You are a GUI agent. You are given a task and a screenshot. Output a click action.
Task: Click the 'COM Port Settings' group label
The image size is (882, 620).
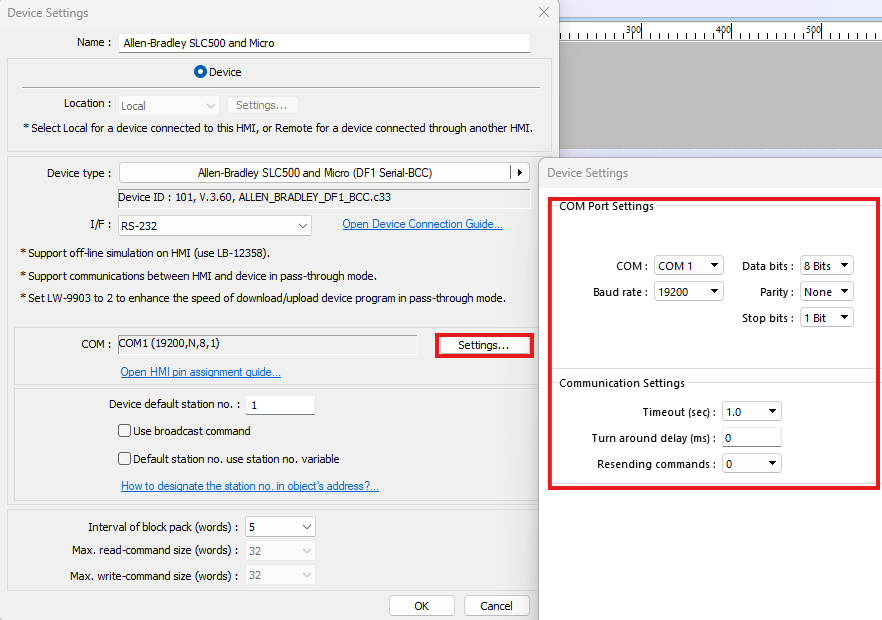click(606, 206)
